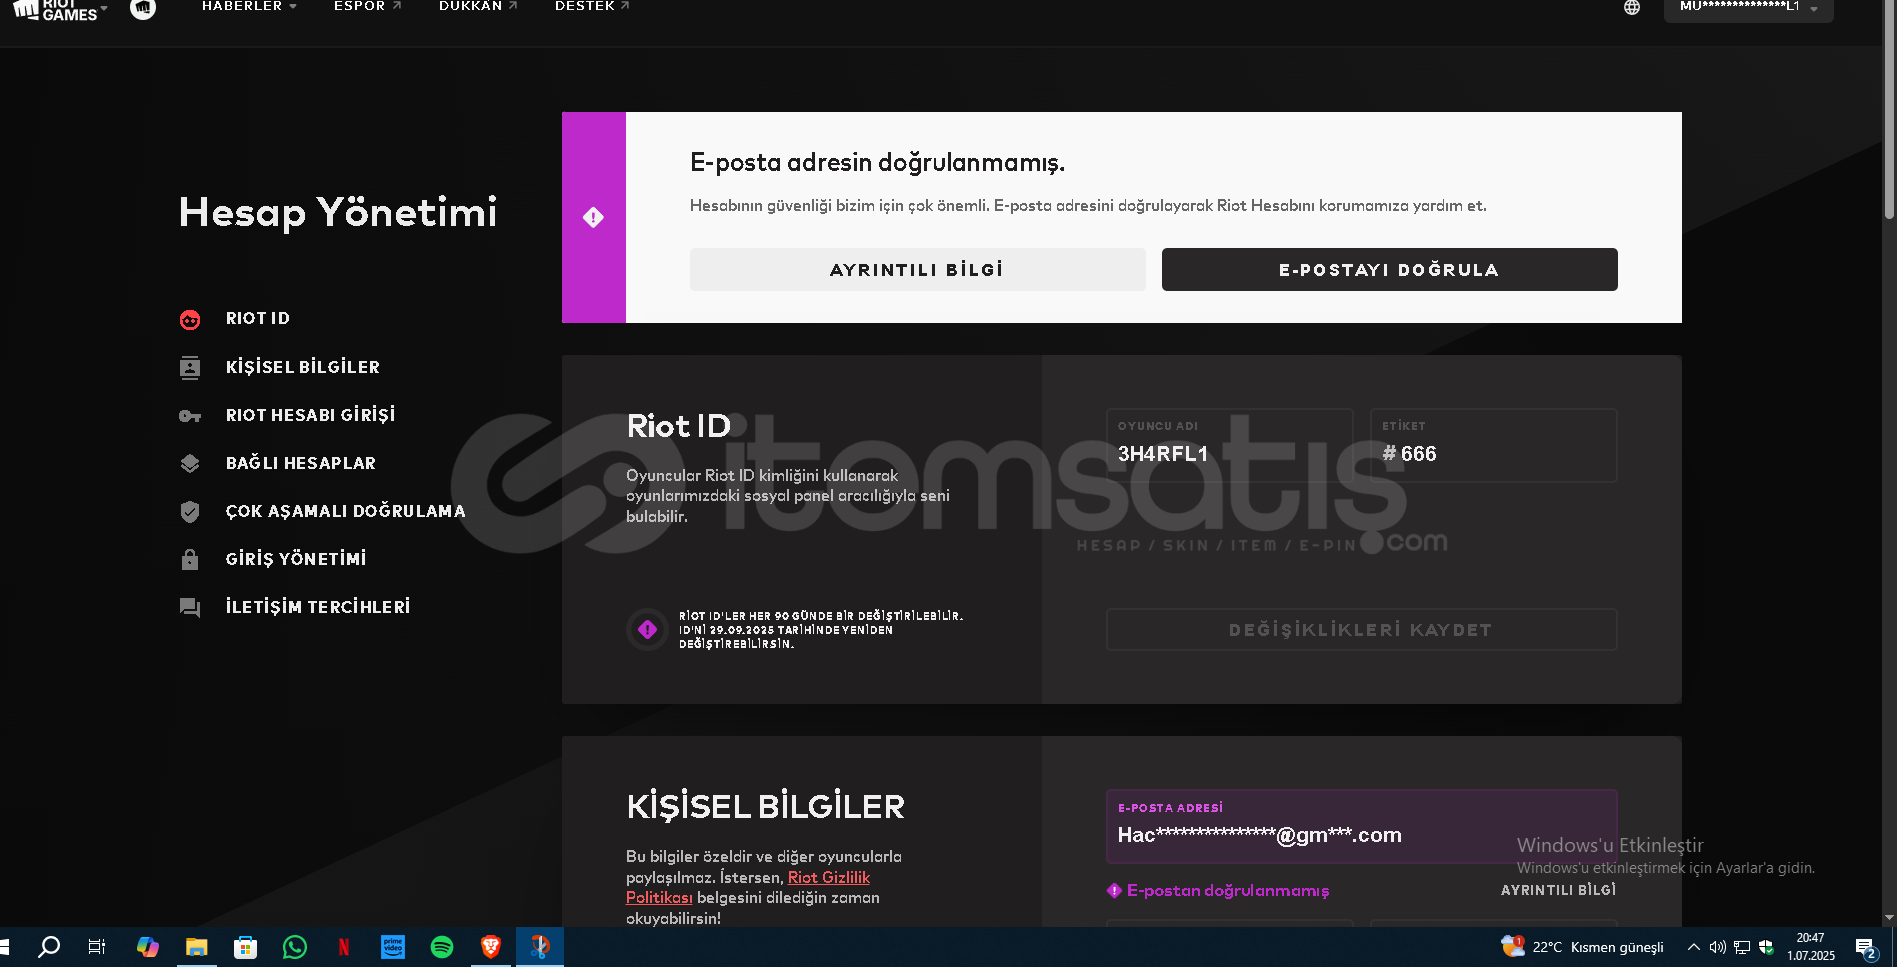Click the chat bubble icon for İletişim Tercihleri
The width and height of the screenshot is (1897, 967).
click(190, 607)
